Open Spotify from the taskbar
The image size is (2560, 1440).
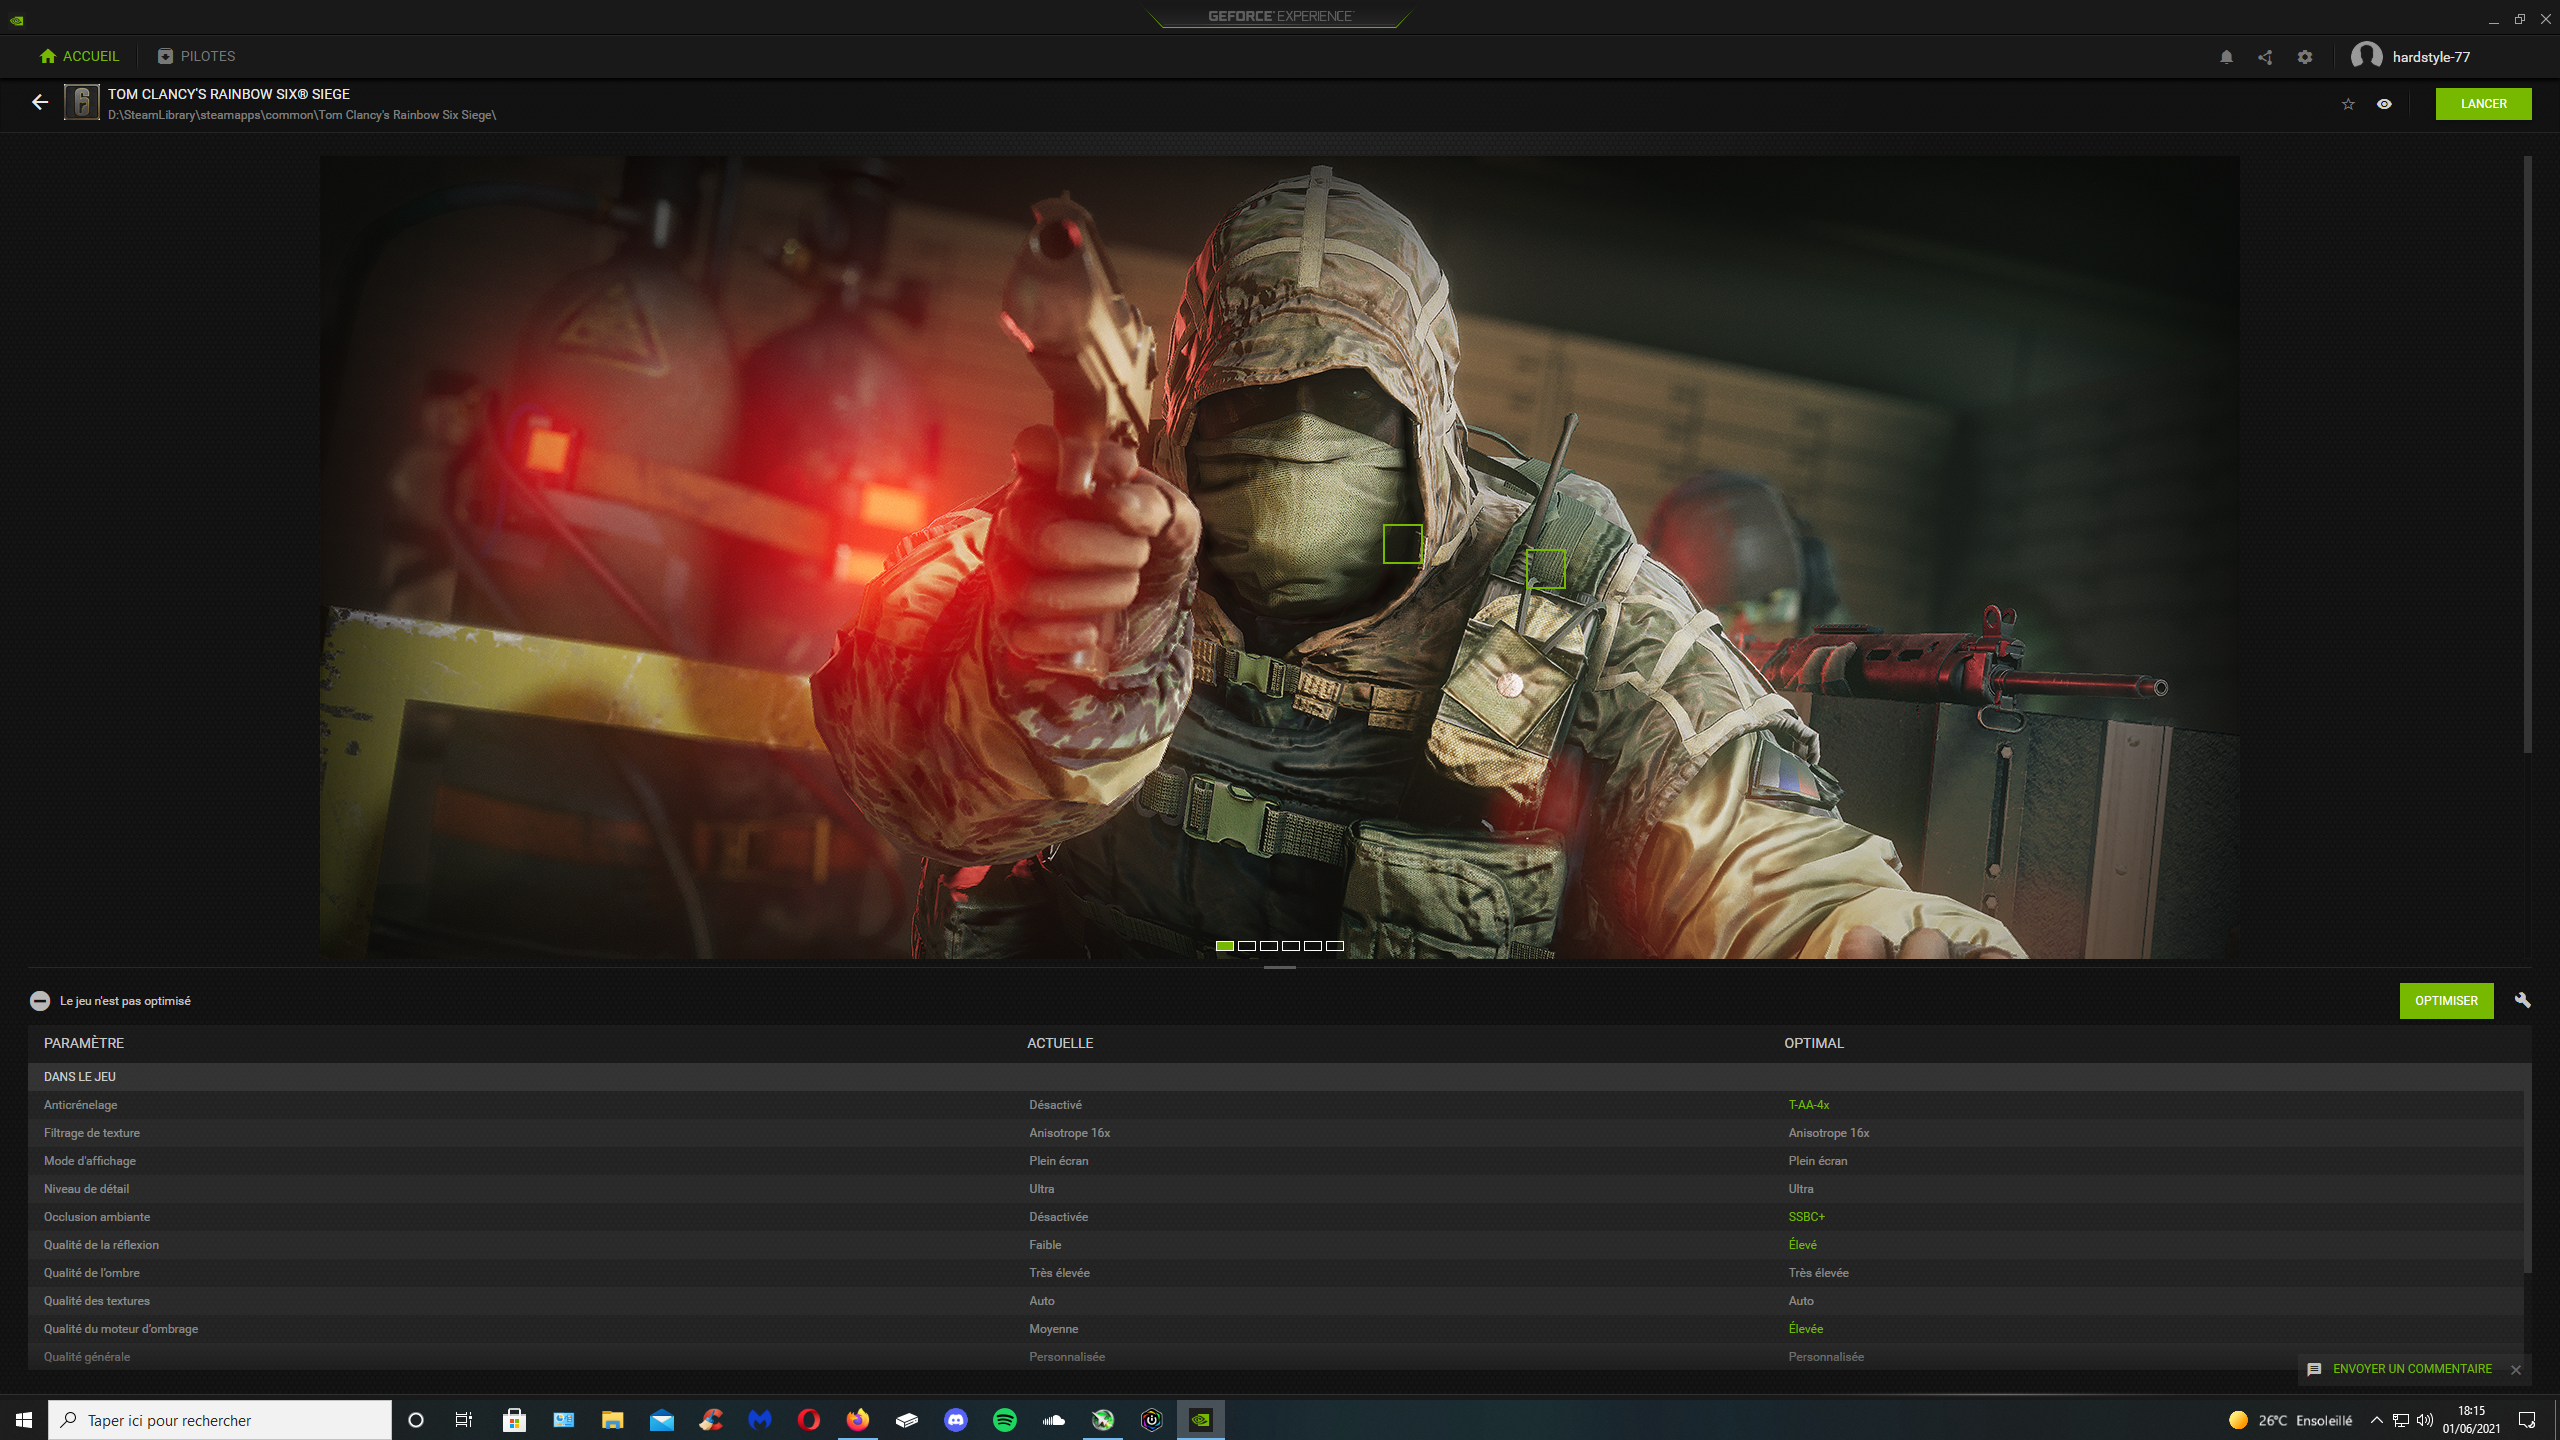point(1004,1420)
